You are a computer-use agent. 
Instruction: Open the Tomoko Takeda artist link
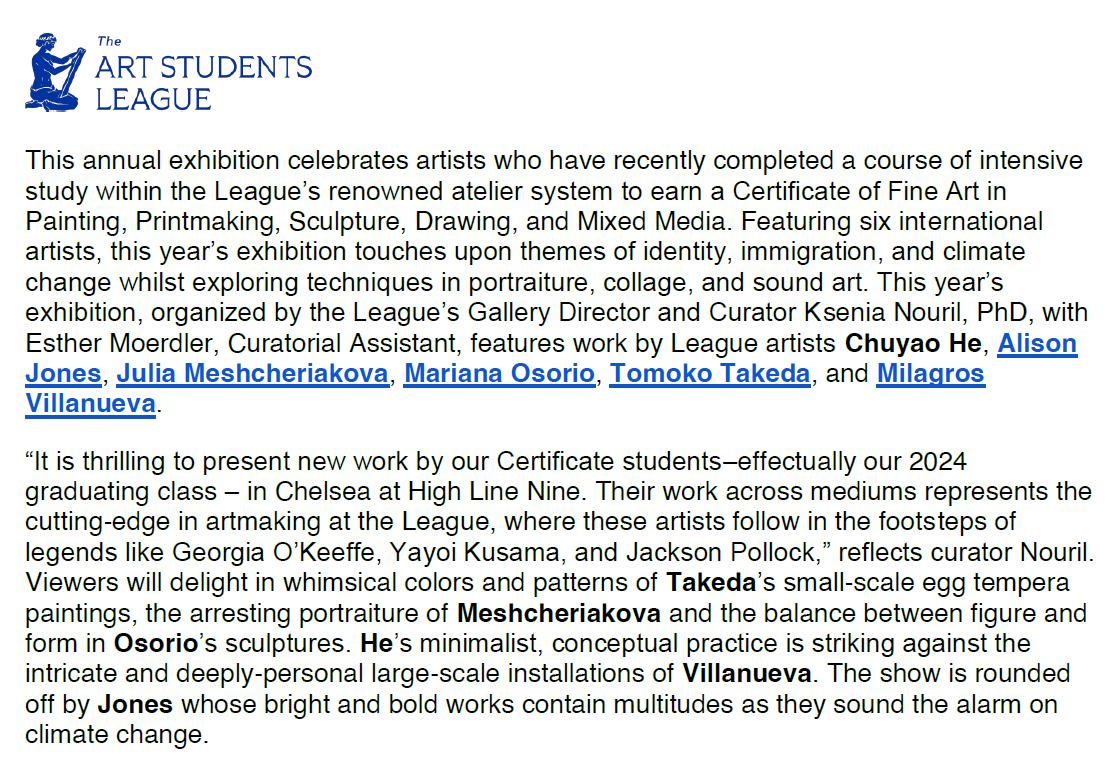pos(709,373)
